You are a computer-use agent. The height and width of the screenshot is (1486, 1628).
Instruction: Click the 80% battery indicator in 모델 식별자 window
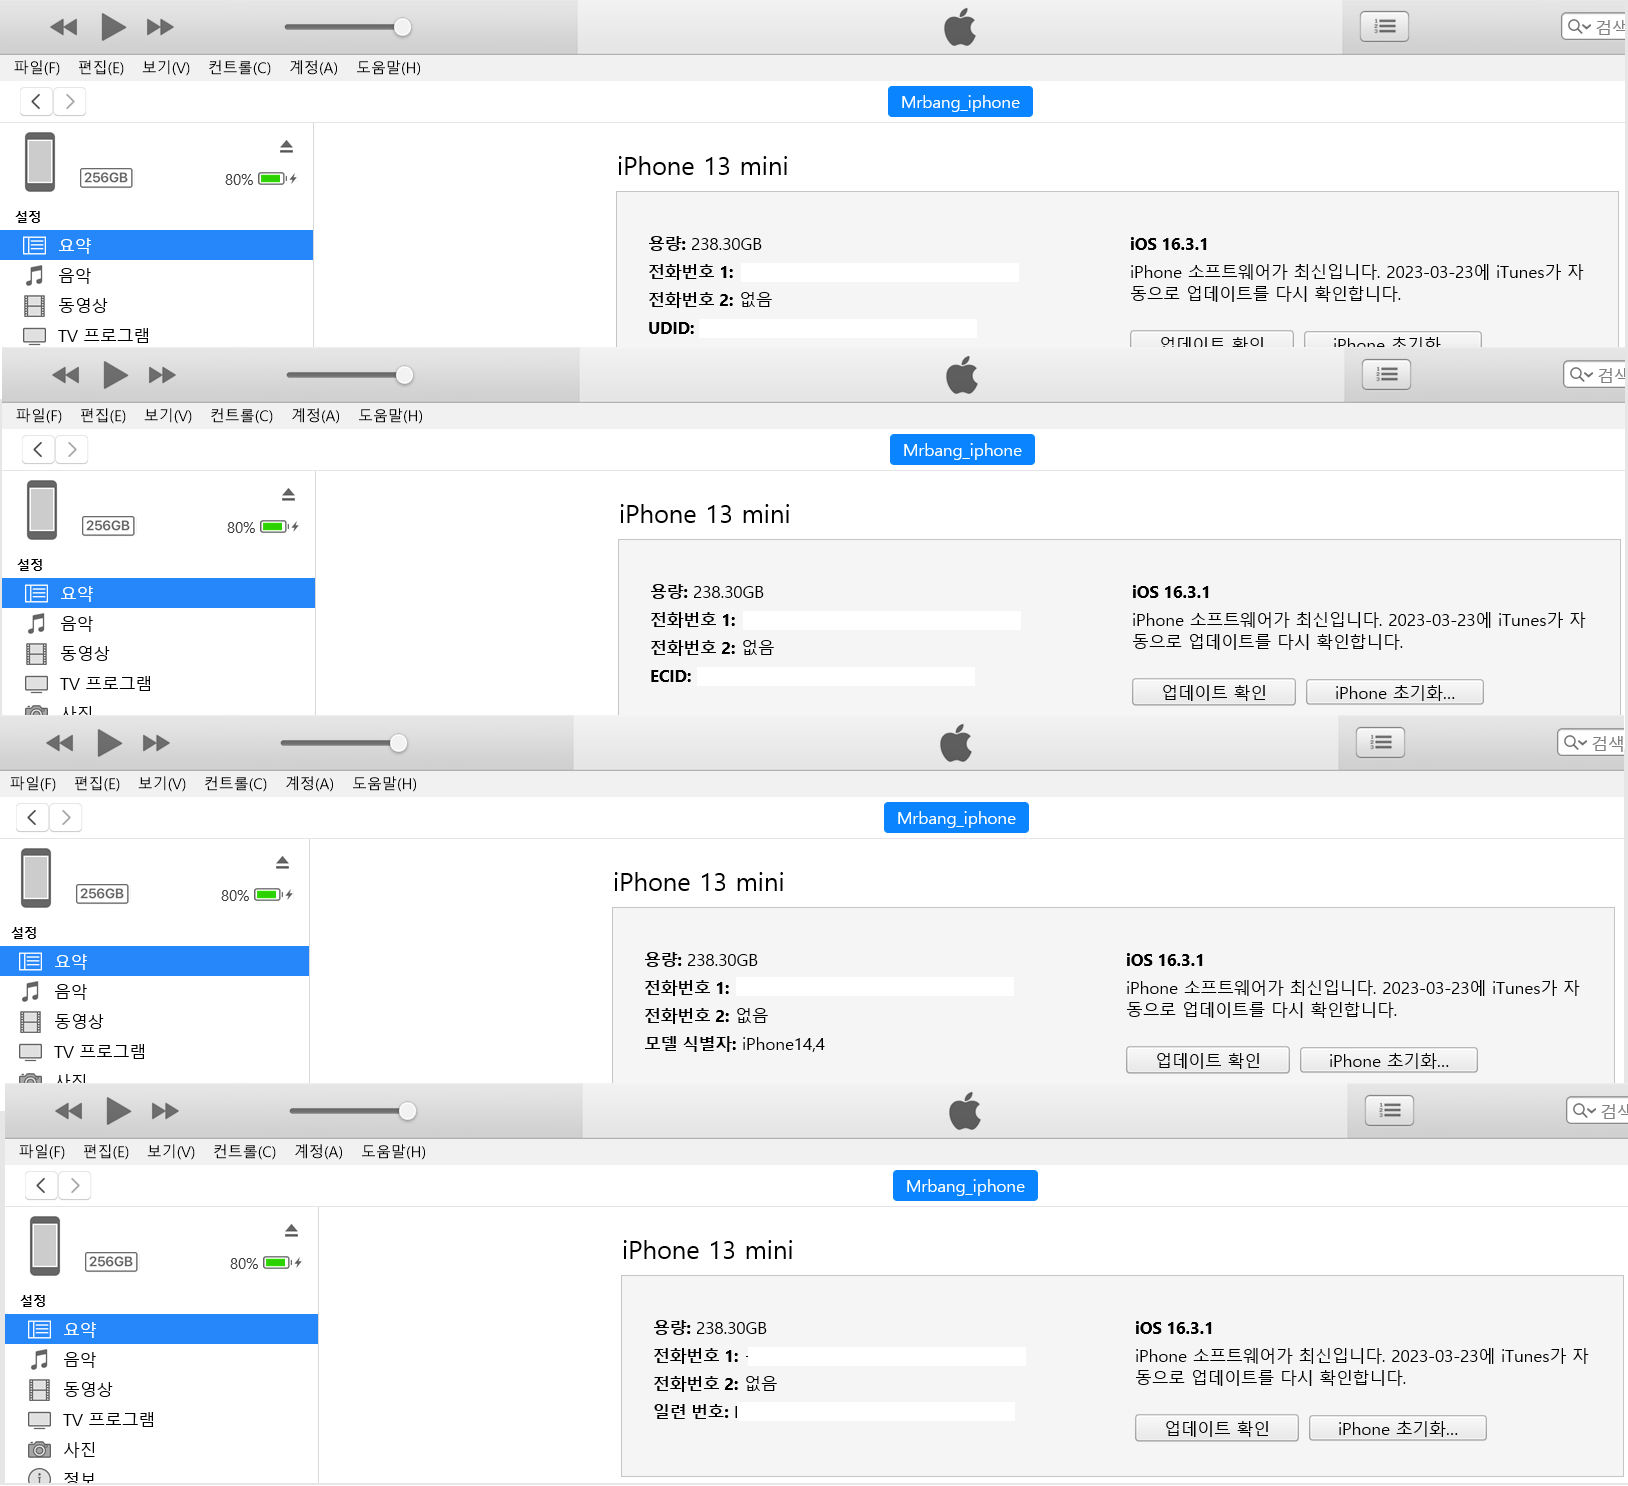tap(257, 895)
